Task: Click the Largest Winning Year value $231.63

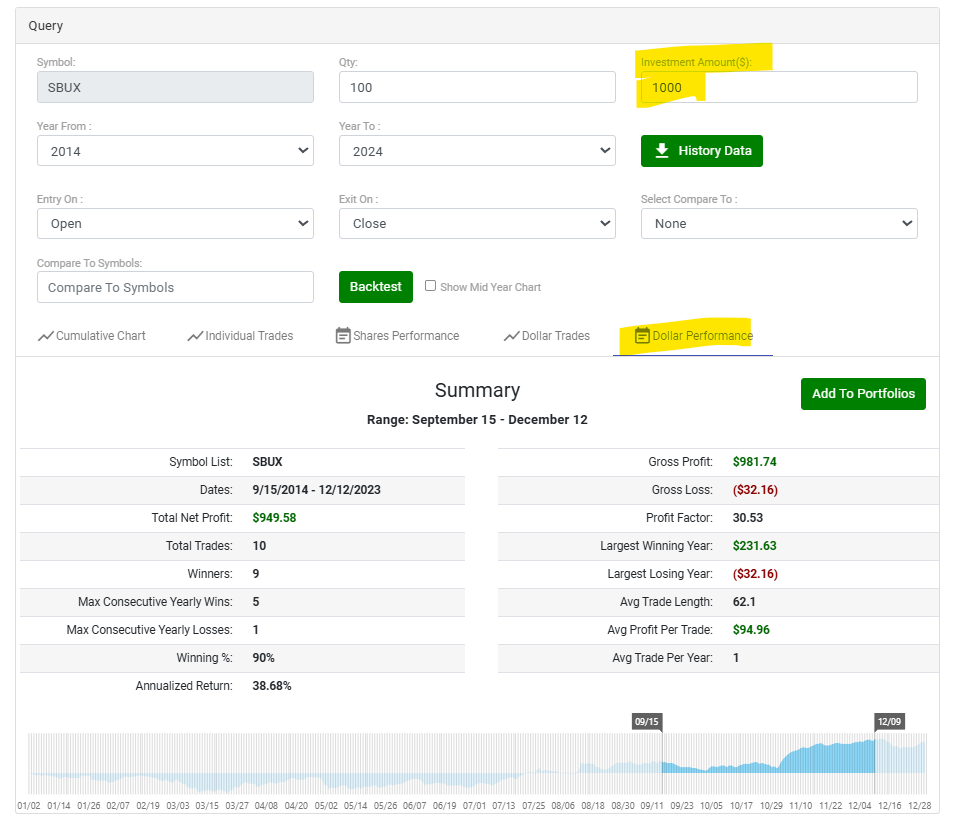Action: [x=755, y=546]
